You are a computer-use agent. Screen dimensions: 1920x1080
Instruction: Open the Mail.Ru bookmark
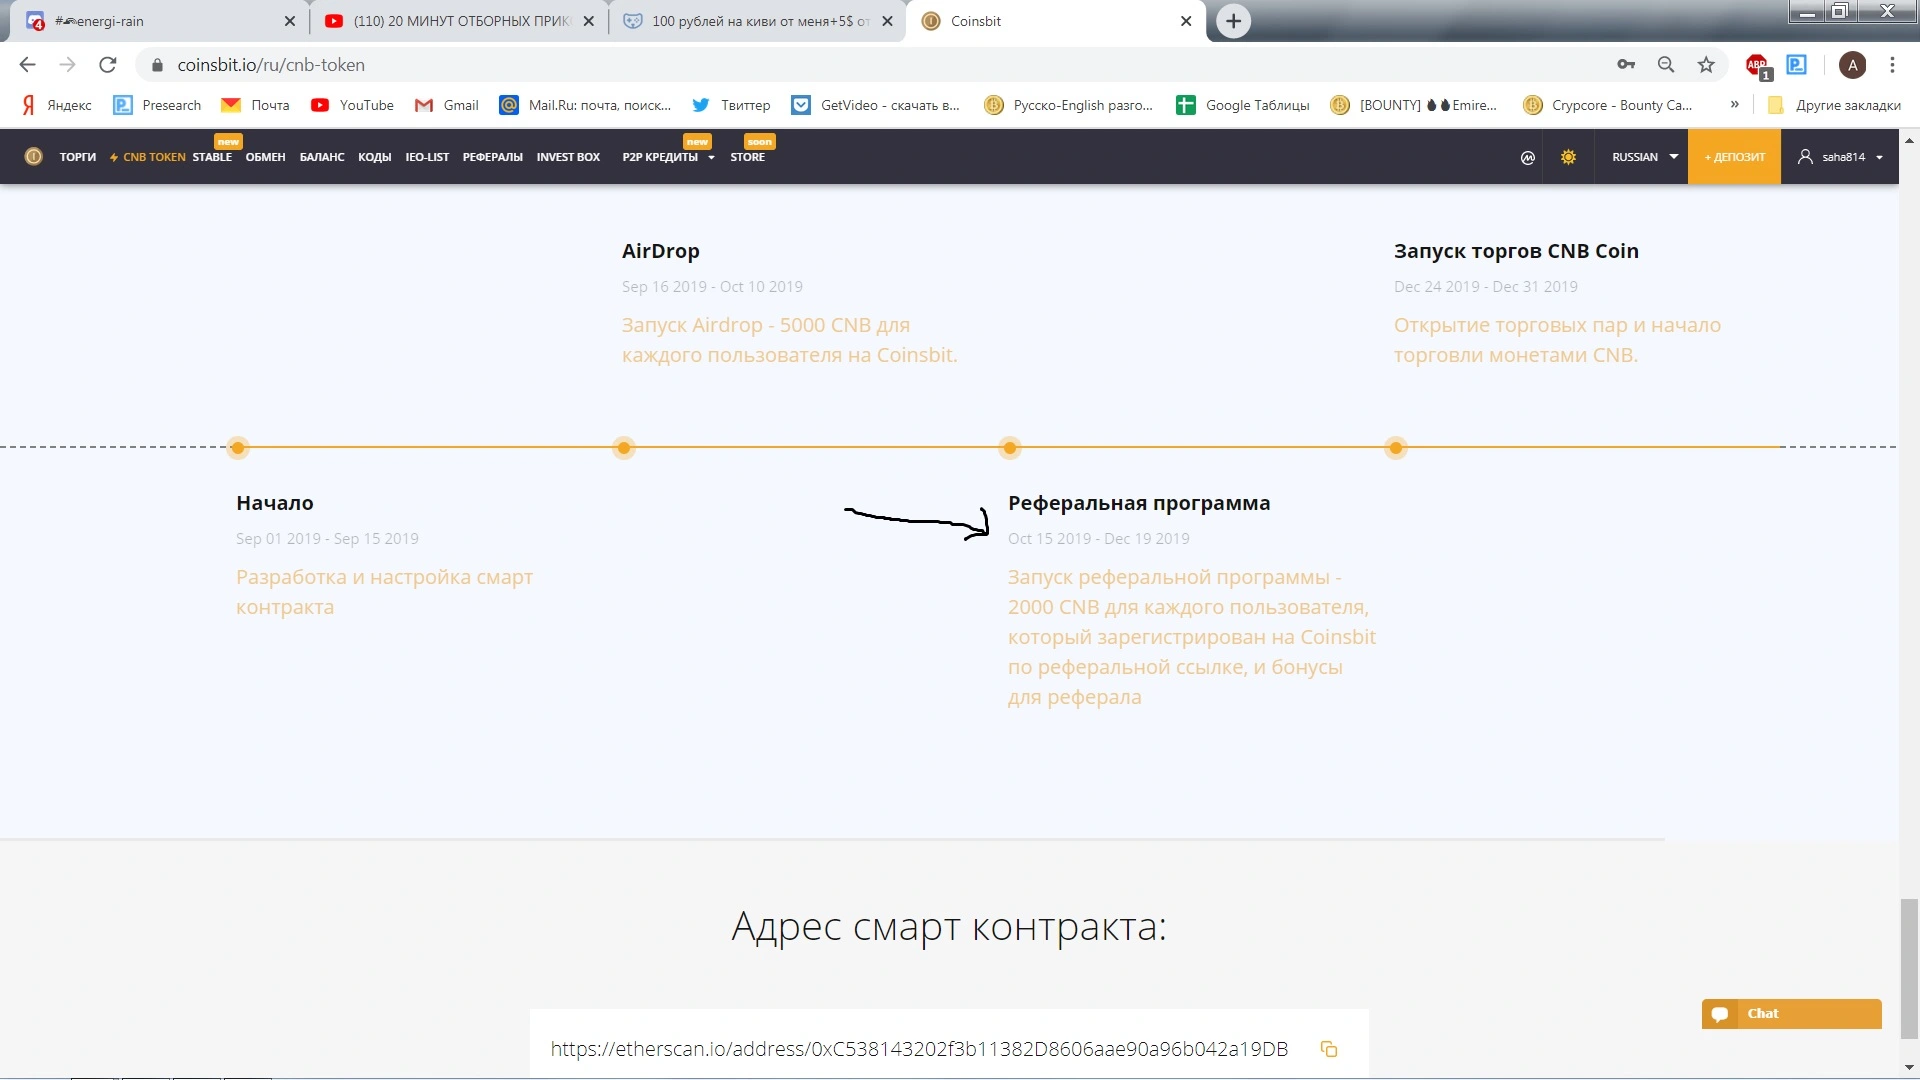[586, 105]
